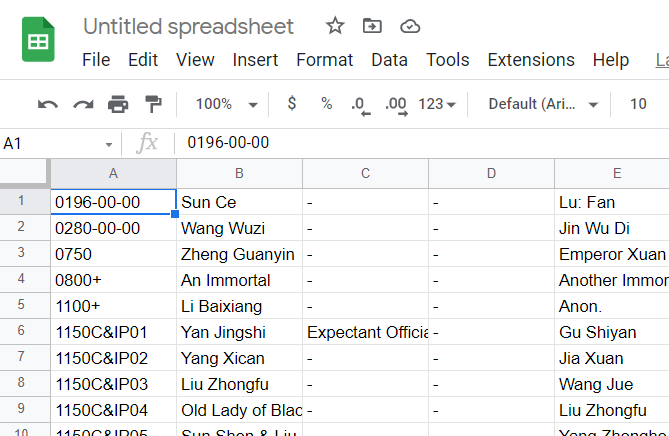
Task: Click the Google Sheets home icon
Action: 39,42
